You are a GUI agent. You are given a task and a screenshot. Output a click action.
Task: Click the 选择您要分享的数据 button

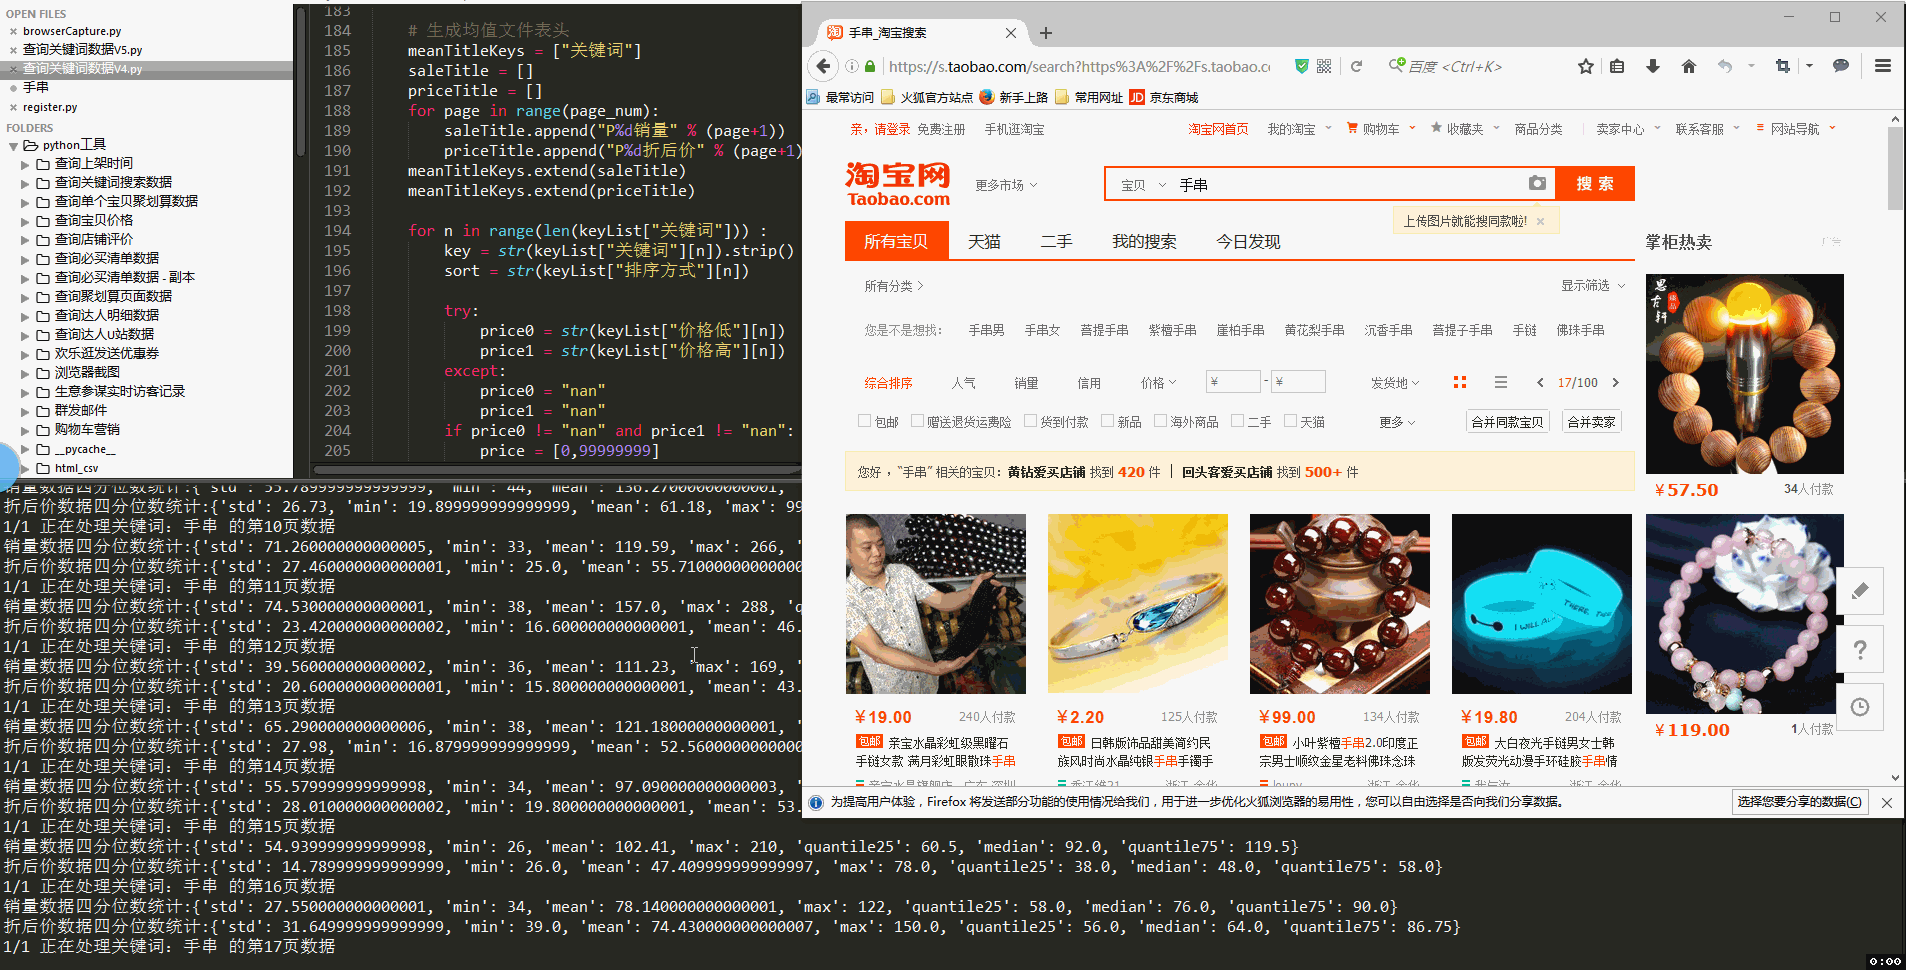pyautogui.click(x=1800, y=802)
